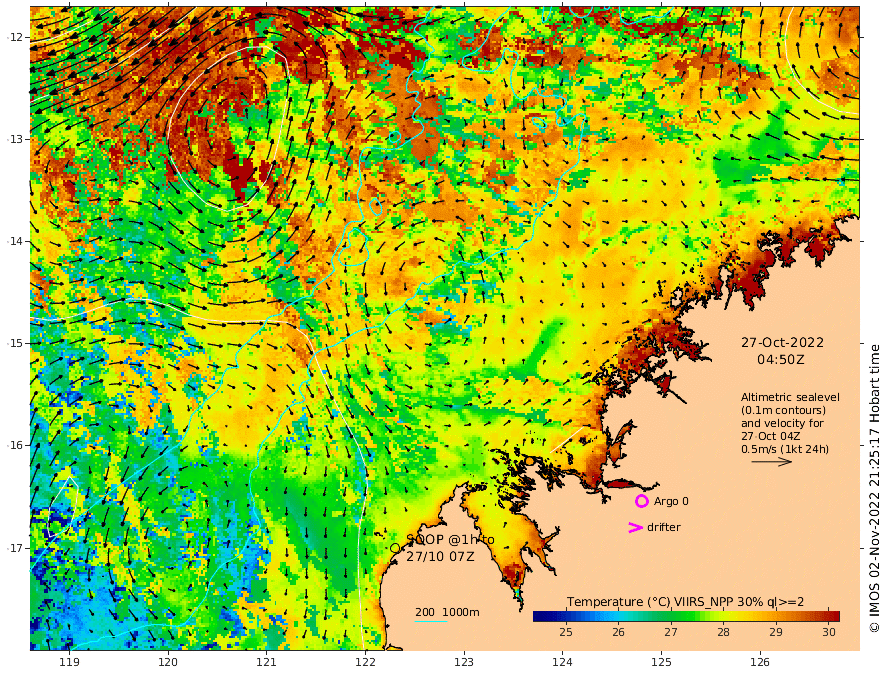Image resolution: width=880 pixels, height=680 pixels.
Task: Click the color bar label 28
Action: [723, 632]
